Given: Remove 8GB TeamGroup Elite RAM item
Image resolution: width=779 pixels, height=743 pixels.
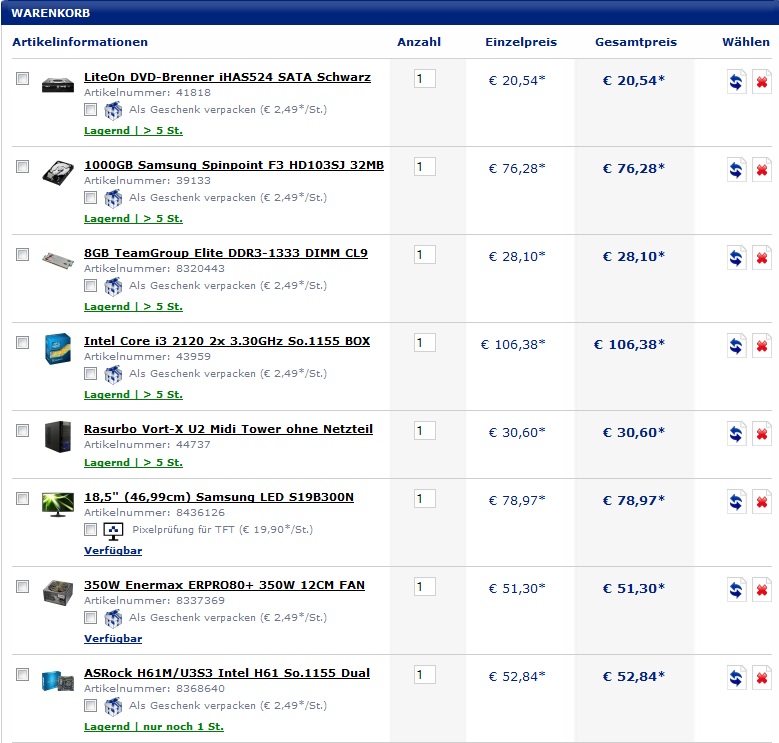Looking at the screenshot, I should click(762, 258).
